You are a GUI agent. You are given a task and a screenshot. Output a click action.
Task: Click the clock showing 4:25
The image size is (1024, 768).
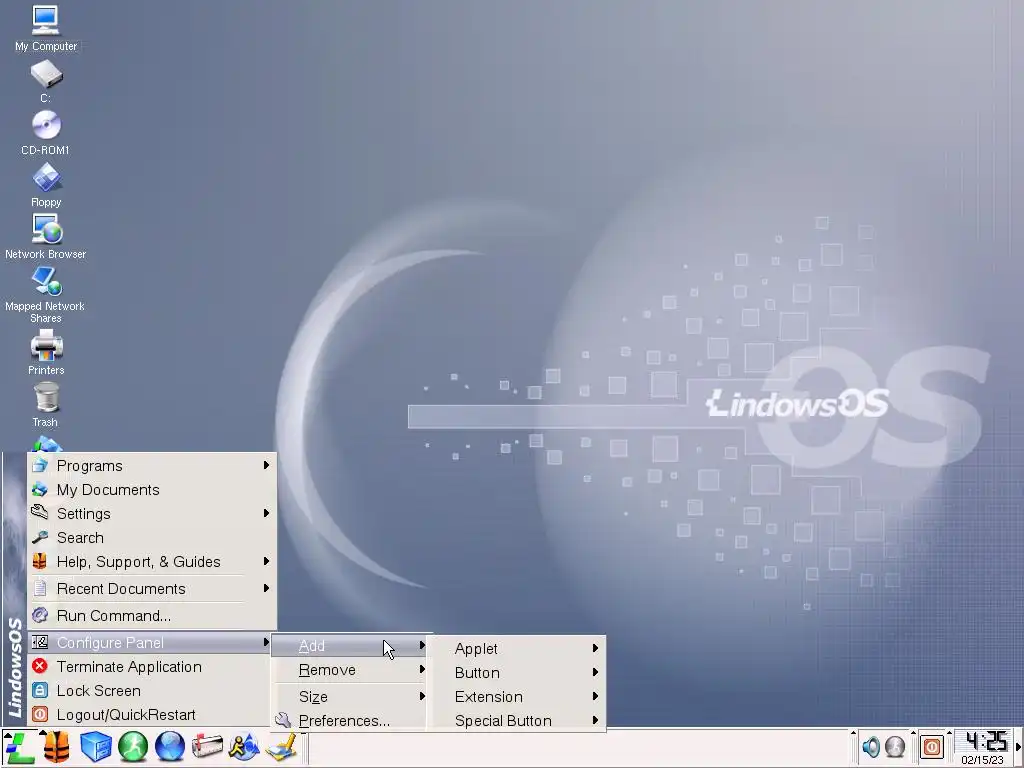(x=986, y=741)
